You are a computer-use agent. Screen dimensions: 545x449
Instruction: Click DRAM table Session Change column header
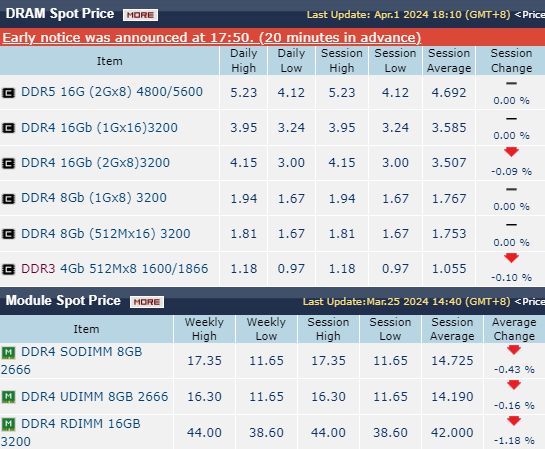coord(511,60)
